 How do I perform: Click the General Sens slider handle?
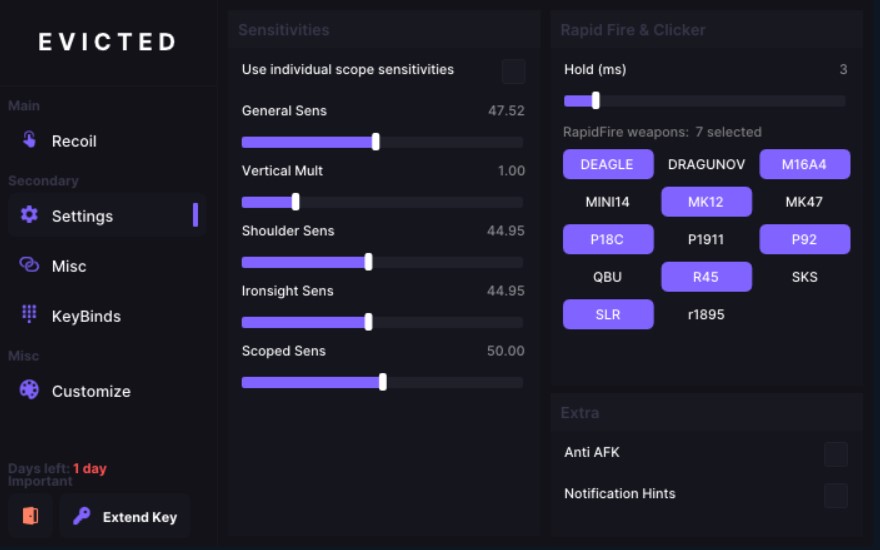click(376, 142)
